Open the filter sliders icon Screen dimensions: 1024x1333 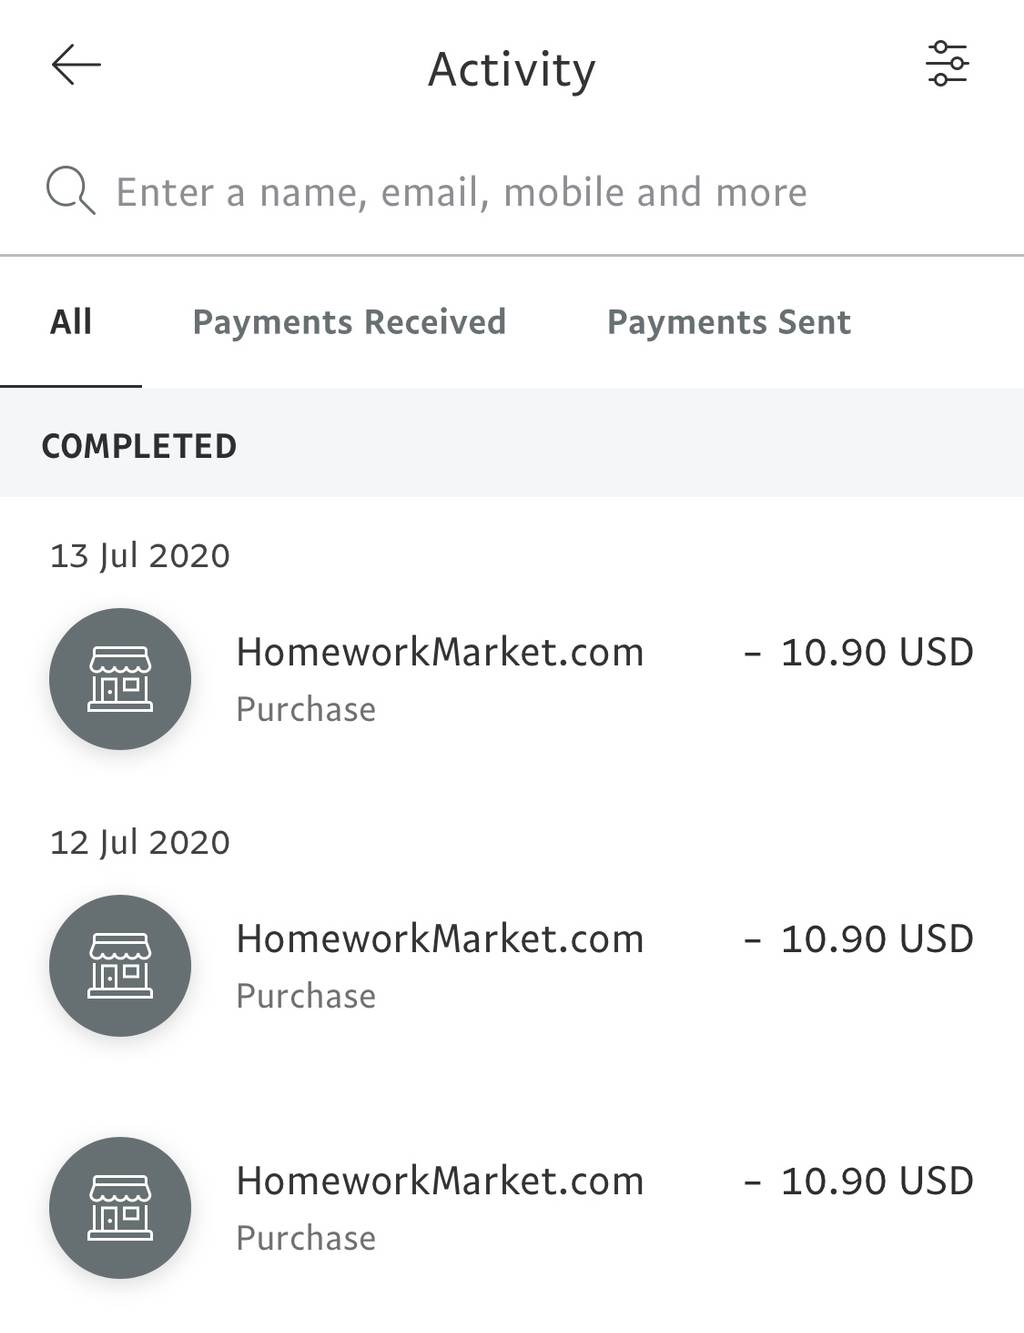tap(946, 64)
